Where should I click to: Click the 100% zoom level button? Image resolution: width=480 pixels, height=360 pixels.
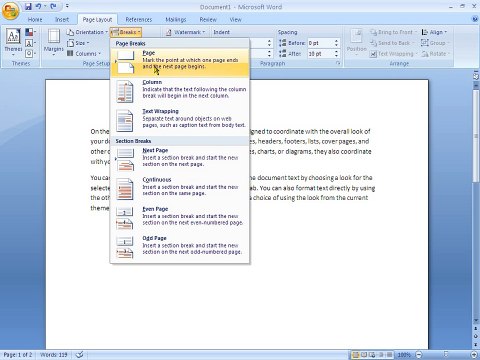[x=404, y=355]
